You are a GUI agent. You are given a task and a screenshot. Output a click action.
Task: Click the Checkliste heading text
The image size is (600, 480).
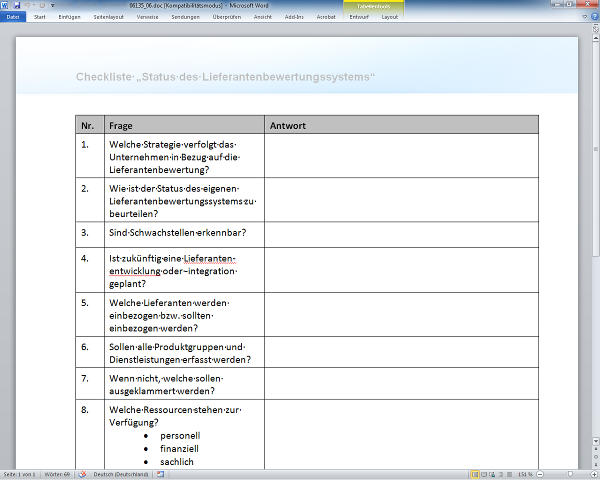coord(225,77)
